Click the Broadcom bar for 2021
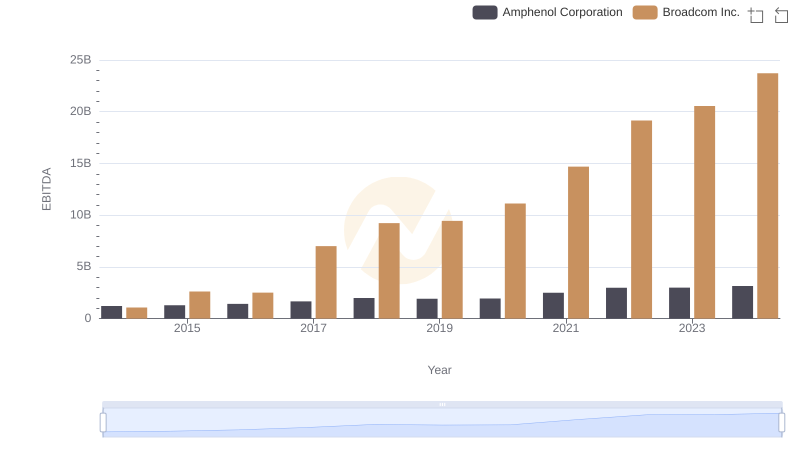The height and width of the screenshot is (461, 800). [579, 242]
